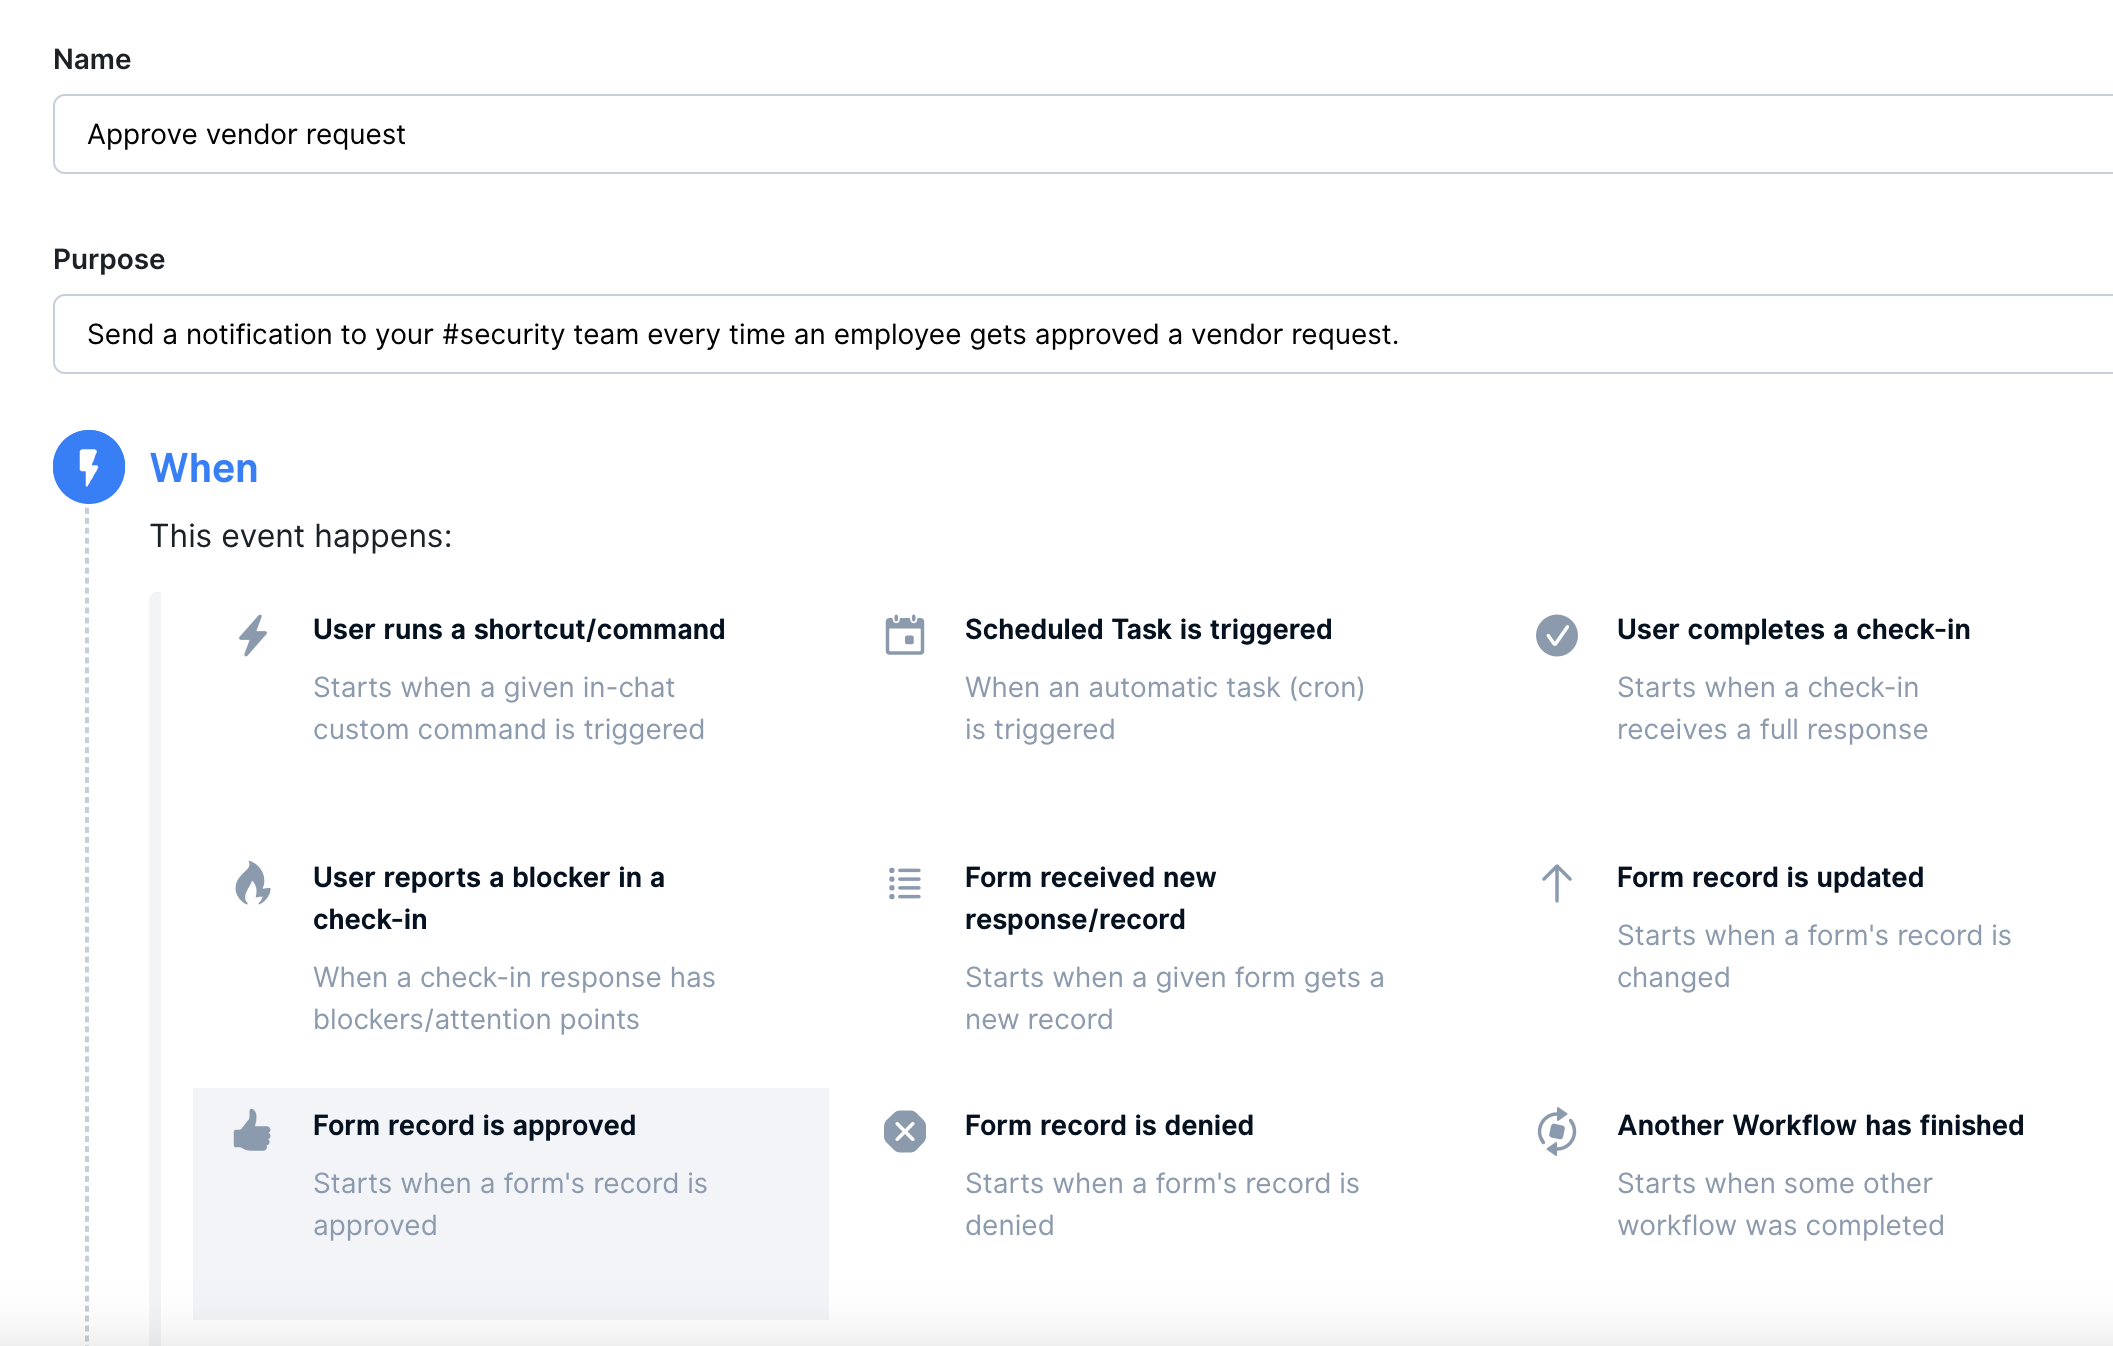Click 'Starts when a given in-chat custom command' description
The image size is (2113, 1346).
509,708
